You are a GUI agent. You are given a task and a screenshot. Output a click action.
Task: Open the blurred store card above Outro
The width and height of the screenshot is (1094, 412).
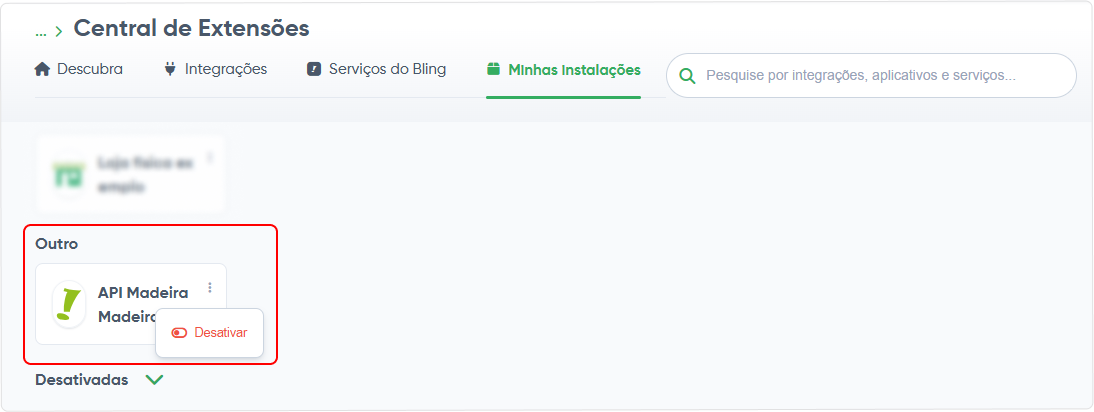pyautogui.click(x=130, y=174)
